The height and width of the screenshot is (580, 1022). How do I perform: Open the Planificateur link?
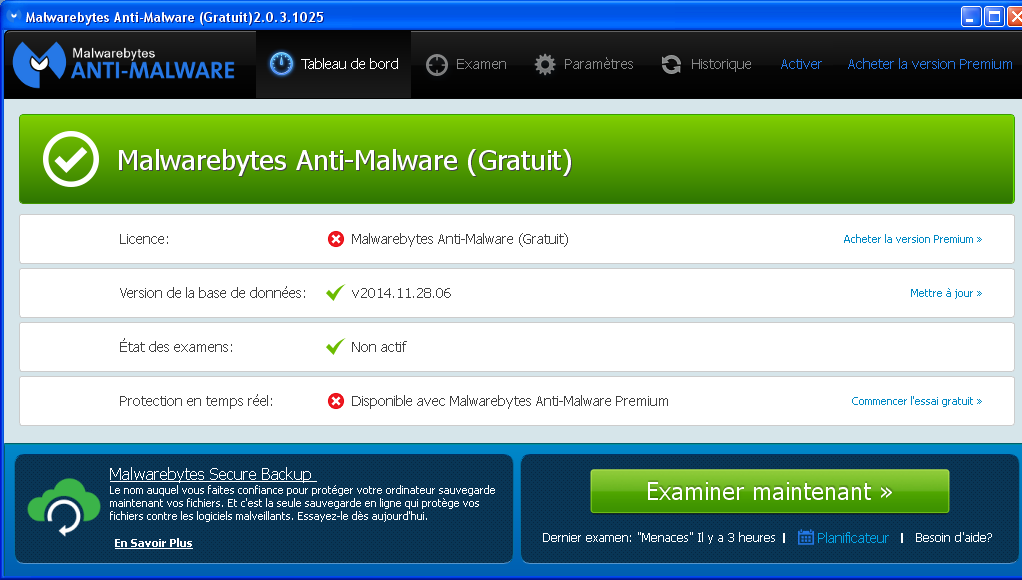tap(853, 538)
